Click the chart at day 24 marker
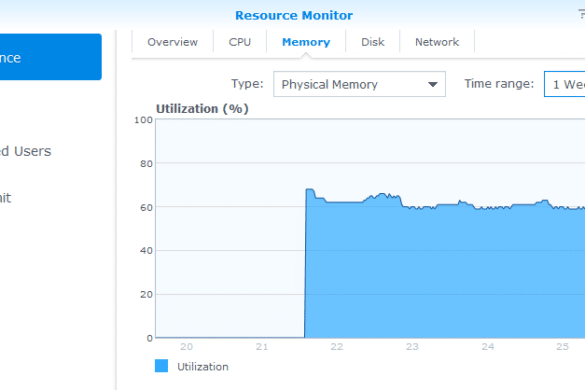Viewport: 585px width, 390px height. (487, 272)
